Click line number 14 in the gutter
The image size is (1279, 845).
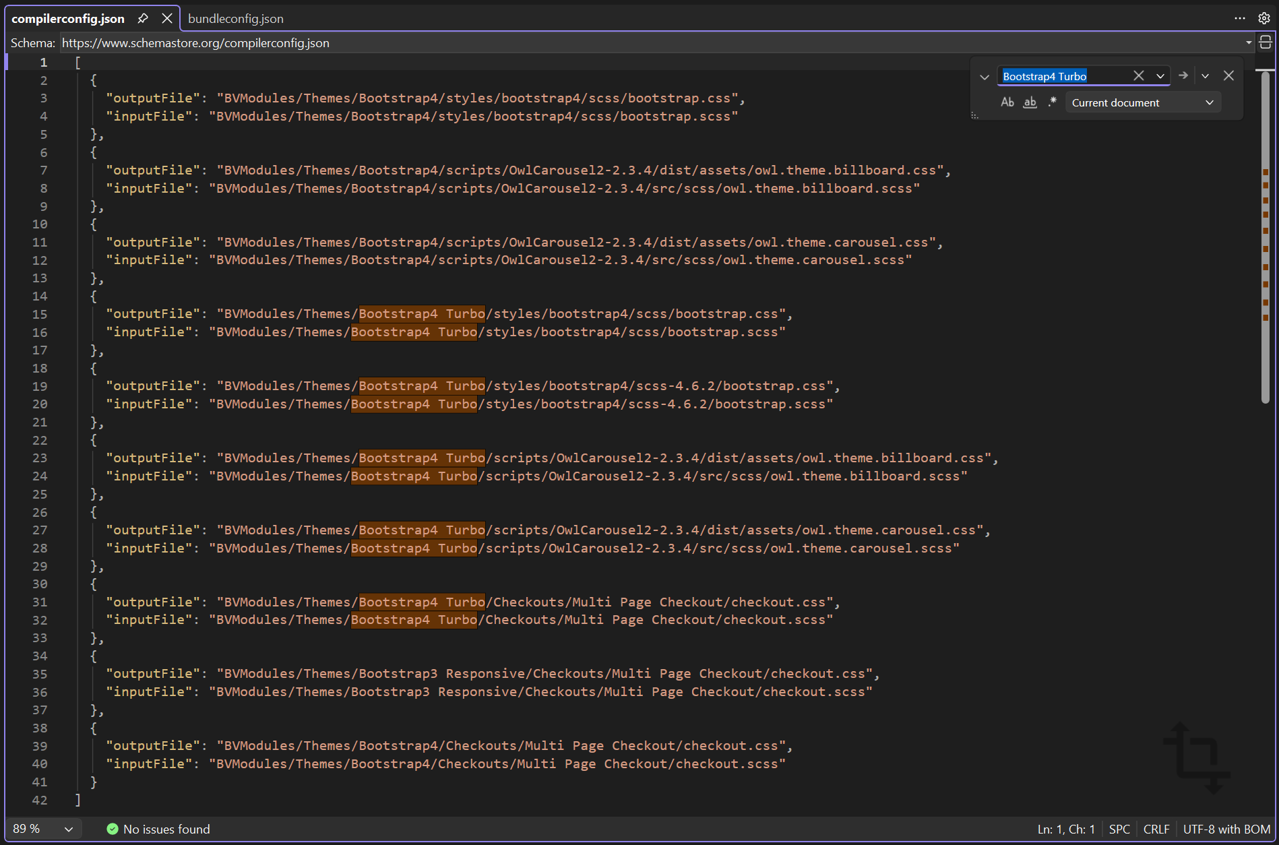tap(40, 296)
